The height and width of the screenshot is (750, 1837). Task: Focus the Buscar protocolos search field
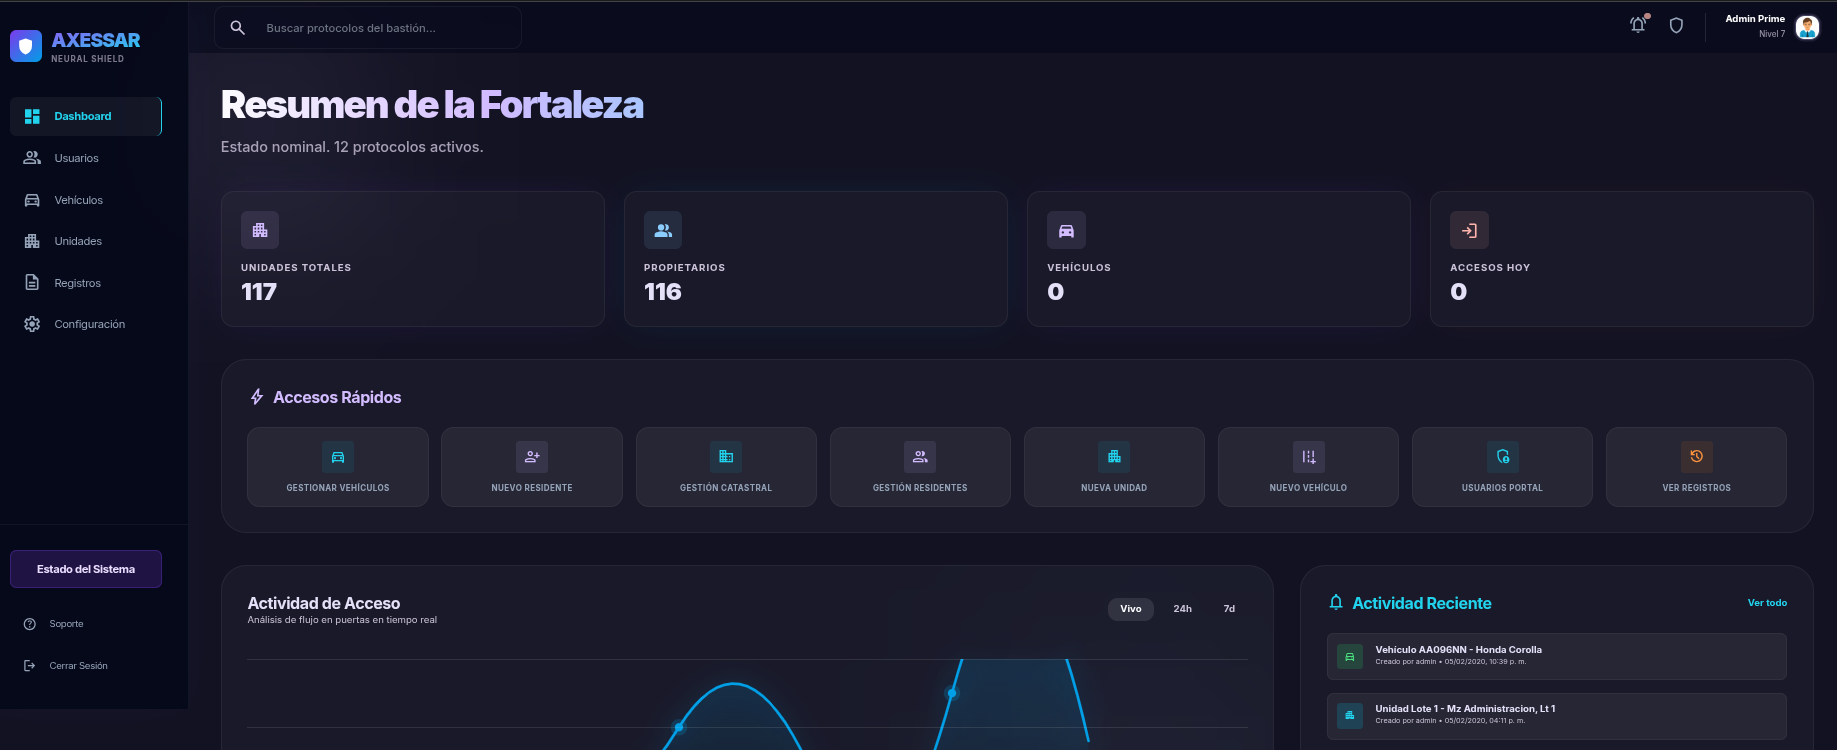(x=385, y=28)
